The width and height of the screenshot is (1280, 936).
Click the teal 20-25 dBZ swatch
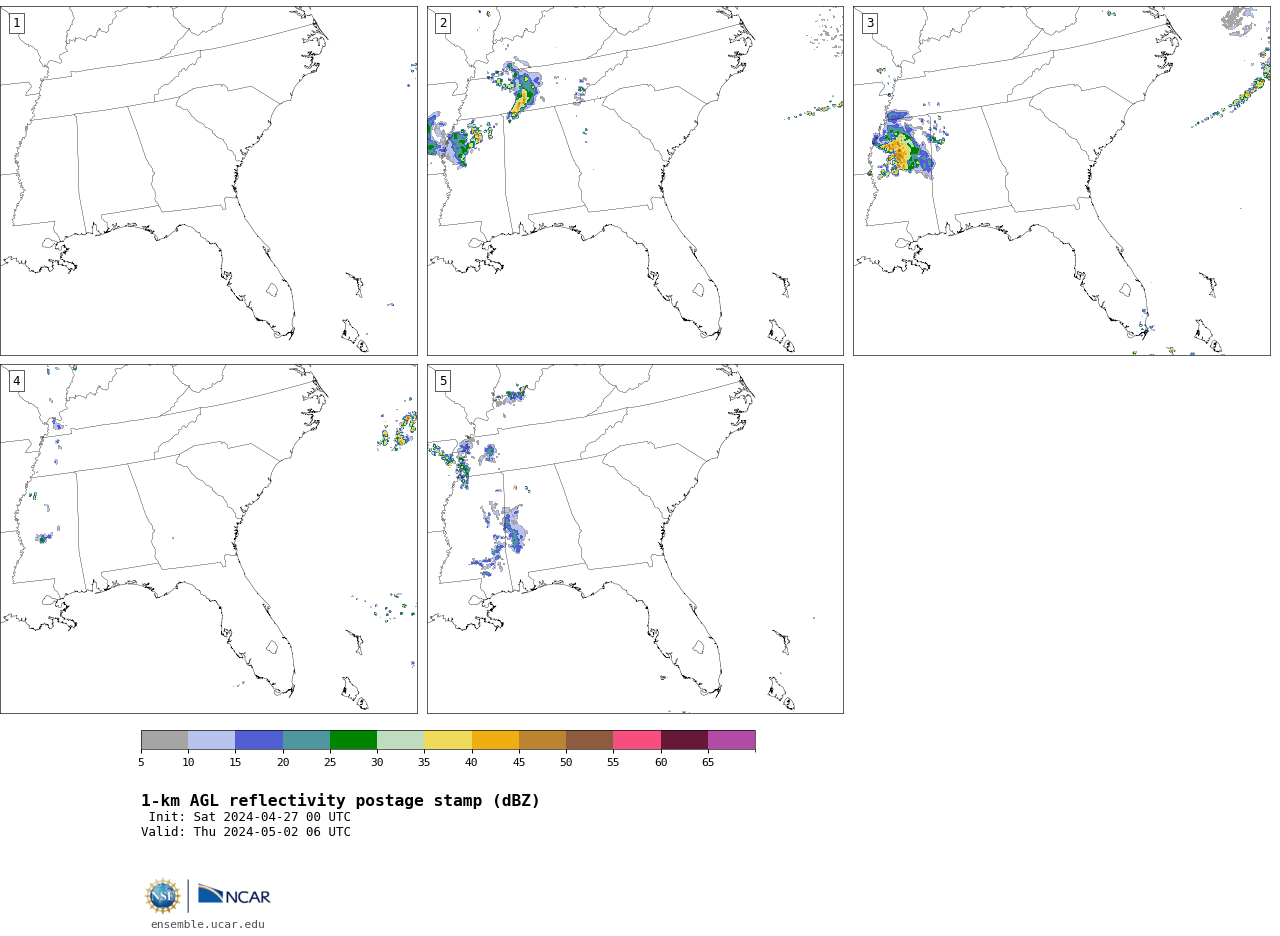coord(306,740)
